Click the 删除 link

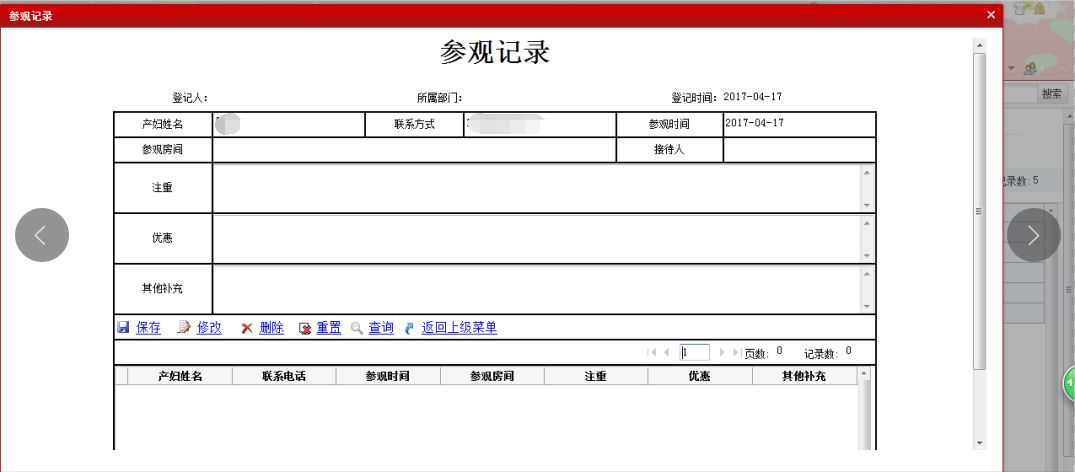(271, 328)
